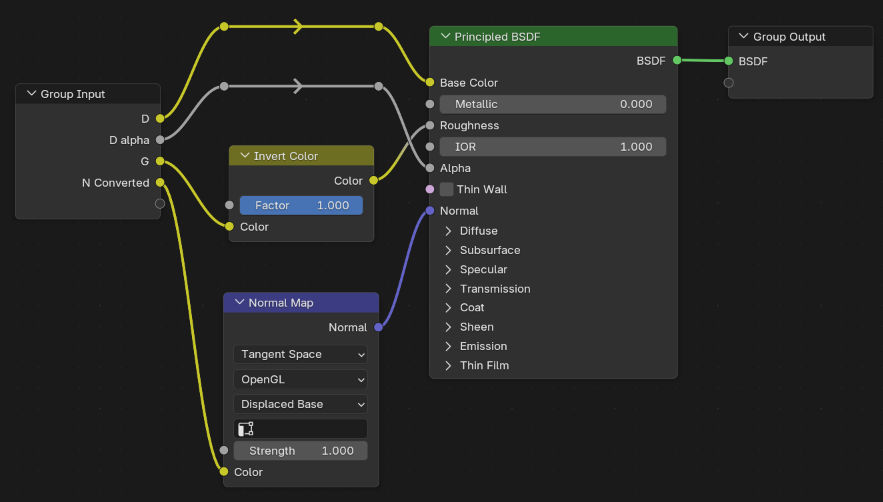The width and height of the screenshot is (883, 502).
Task: Click the Normal Map output Normal socket
Action: pos(378,327)
